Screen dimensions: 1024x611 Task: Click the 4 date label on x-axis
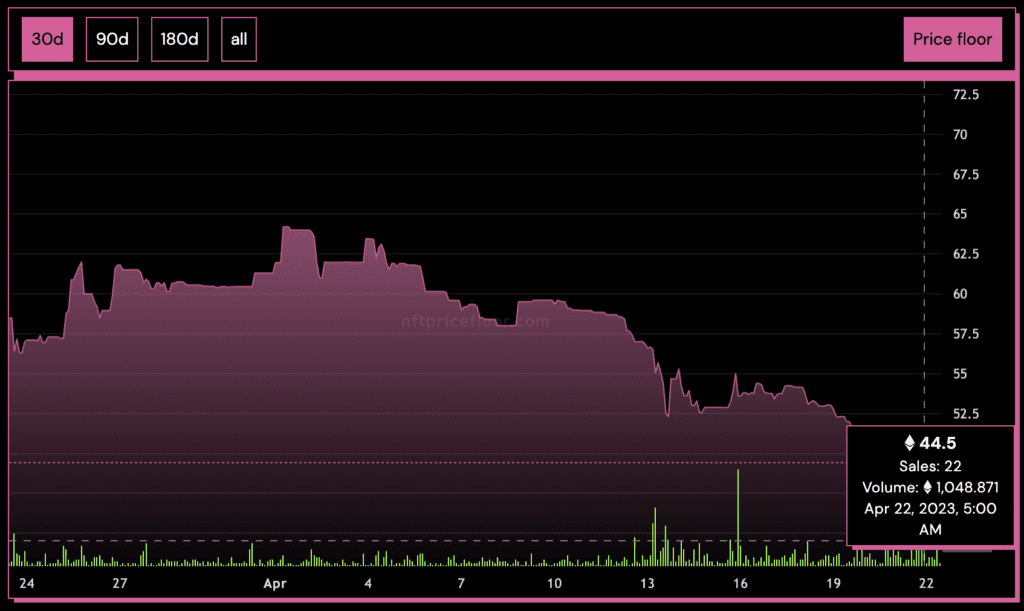click(x=368, y=583)
